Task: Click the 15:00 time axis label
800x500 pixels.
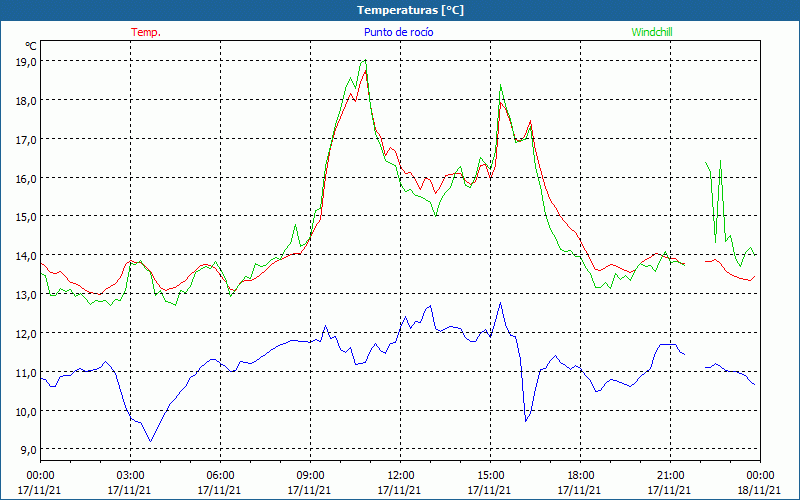Action: 490,476
